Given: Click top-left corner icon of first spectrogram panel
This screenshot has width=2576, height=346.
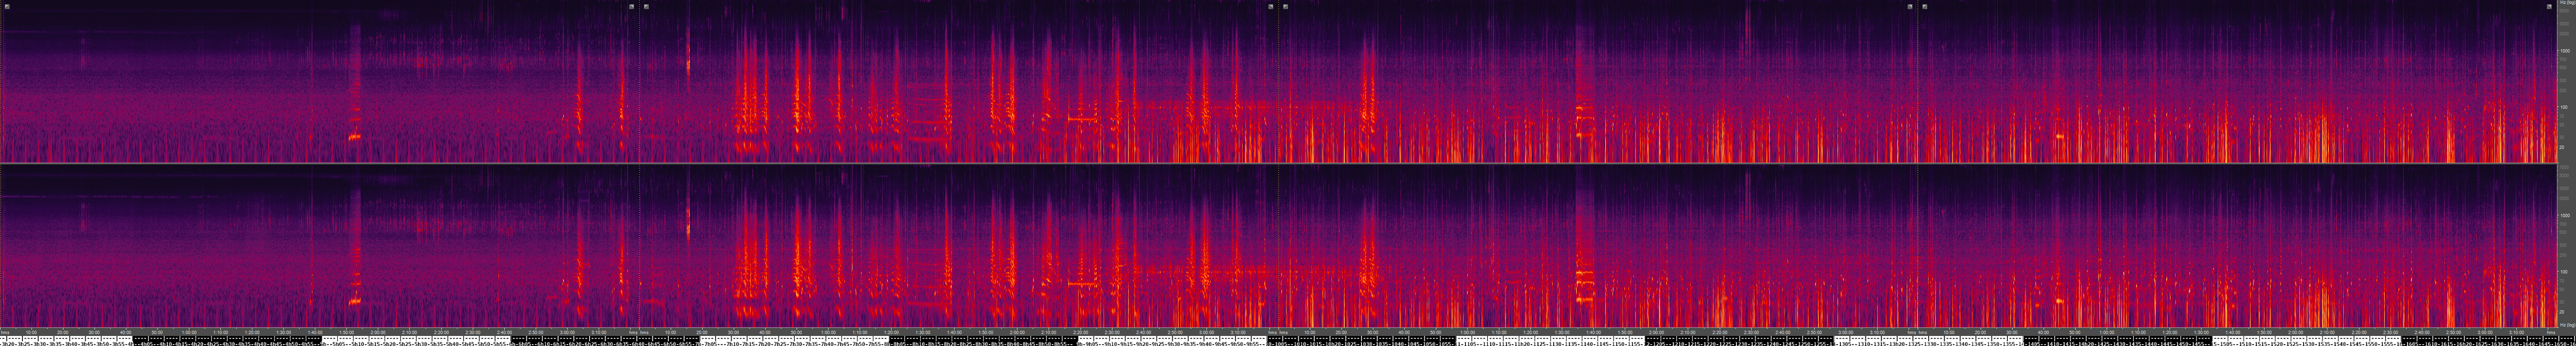Looking at the screenshot, I should (x=6, y=6).
